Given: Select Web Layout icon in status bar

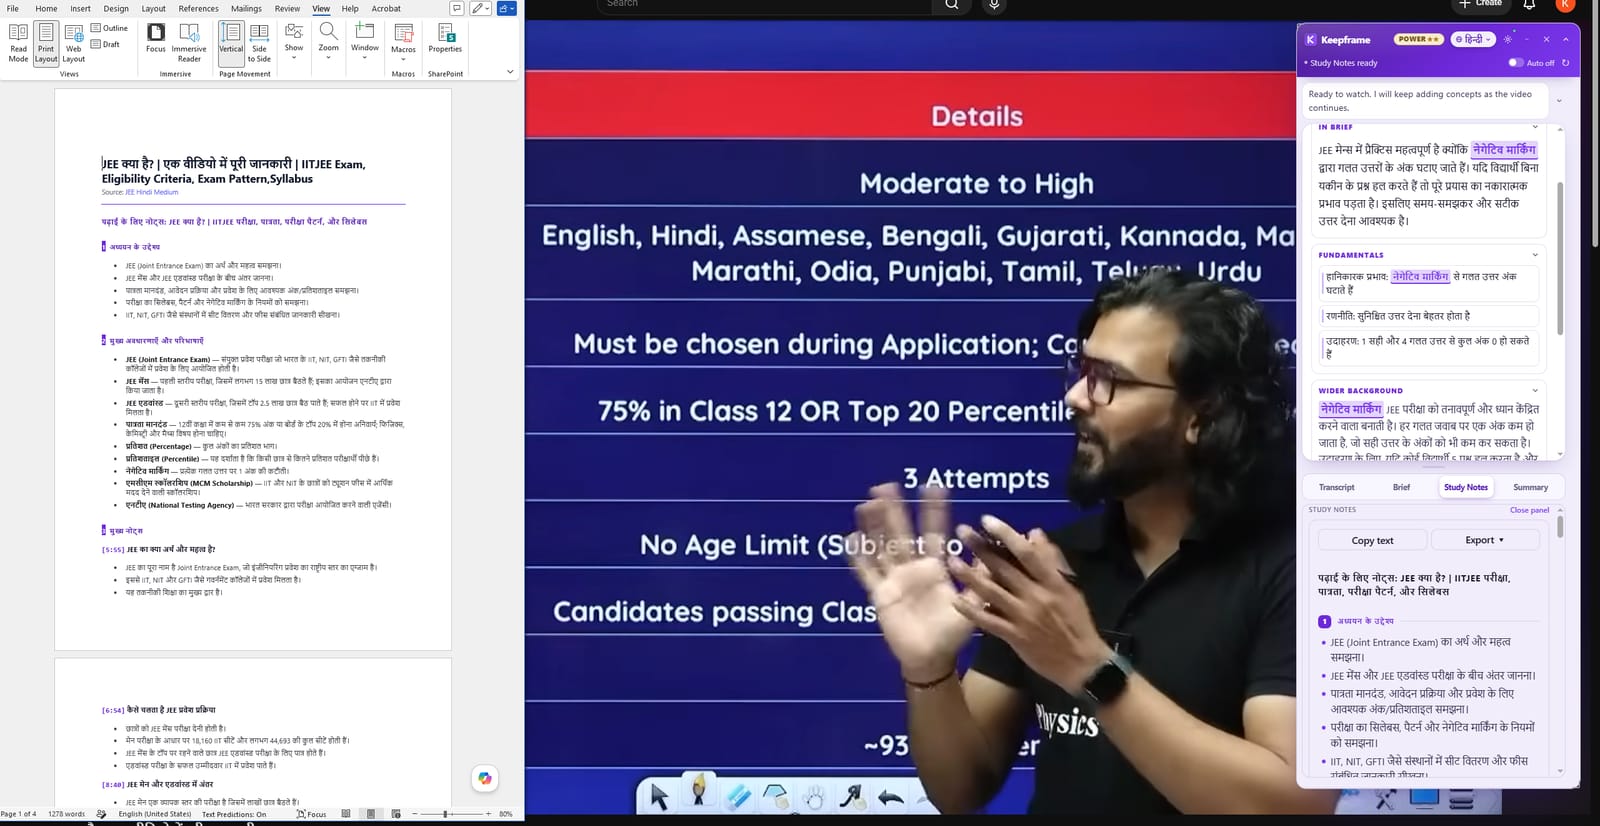Looking at the screenshot, I should [396, 814].
